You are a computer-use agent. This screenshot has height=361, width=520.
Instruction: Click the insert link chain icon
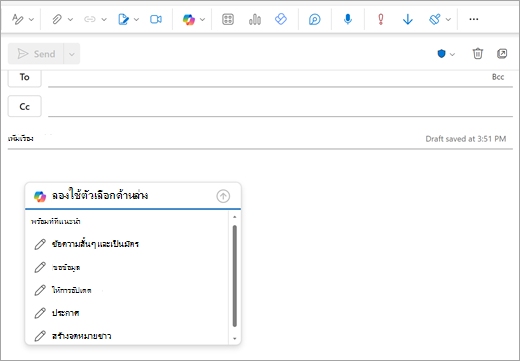90,19
